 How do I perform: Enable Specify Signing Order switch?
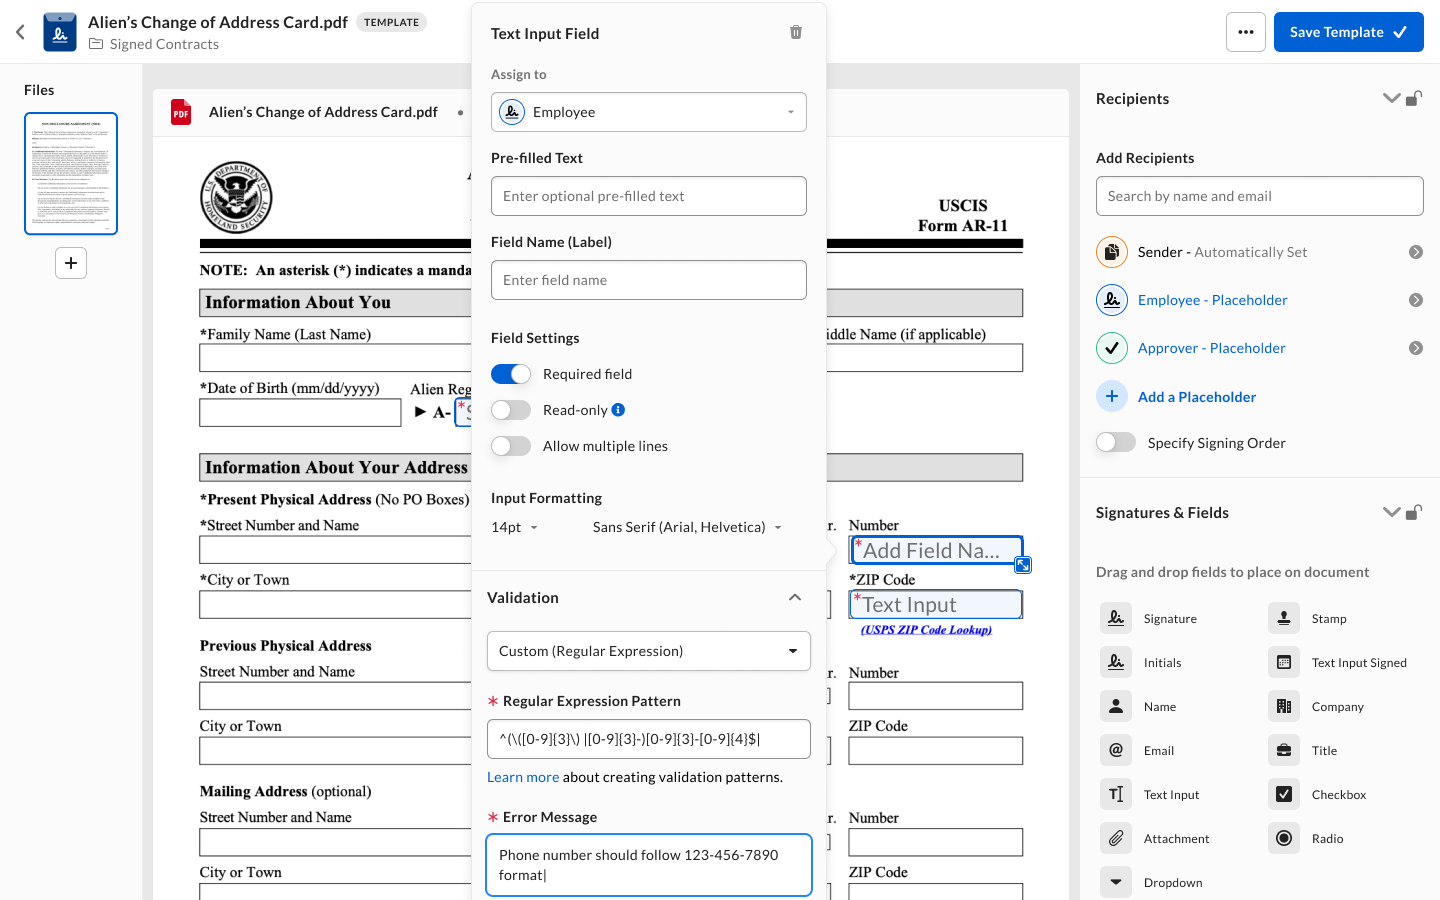1116,442
